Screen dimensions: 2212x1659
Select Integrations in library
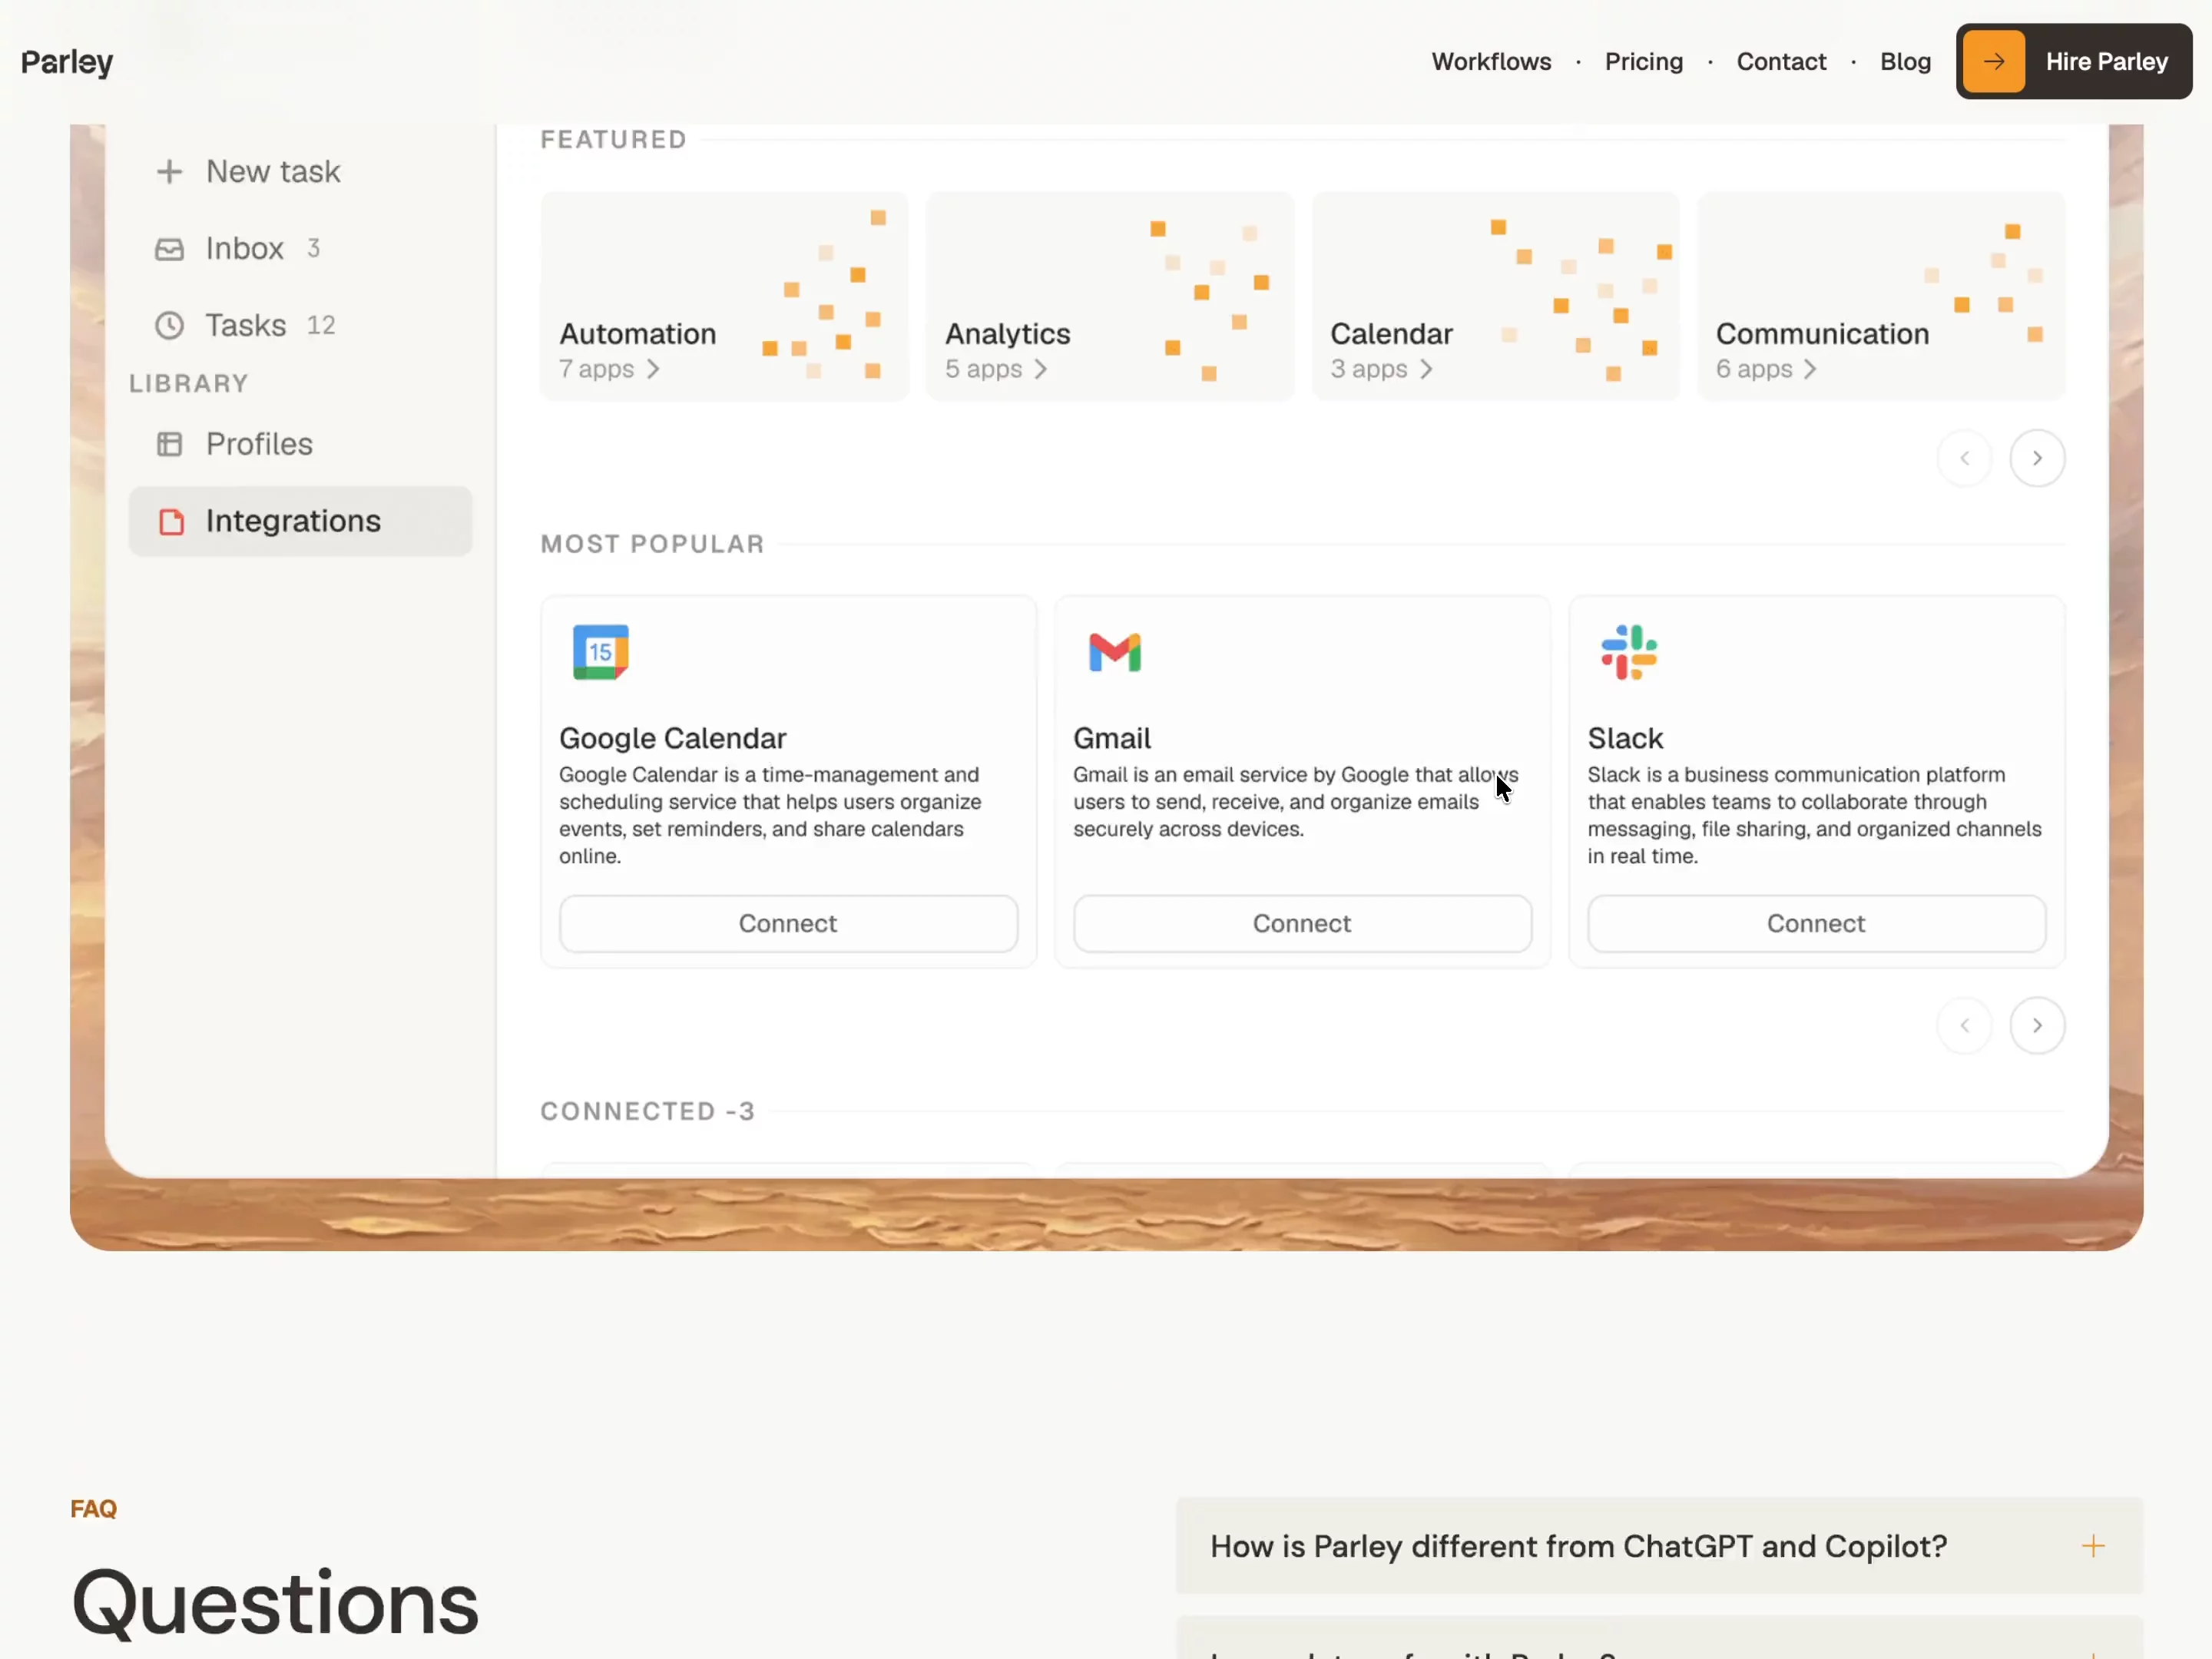coord(300,521)
